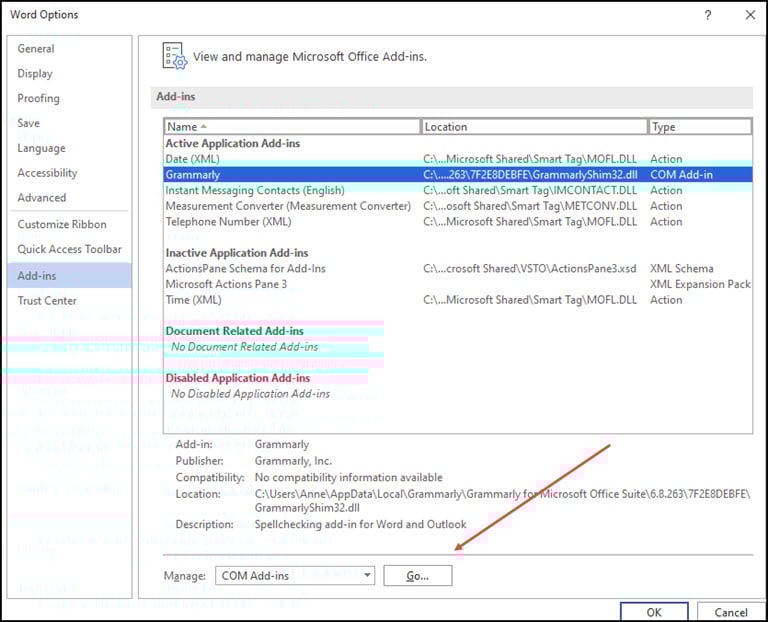Select Accessibility in the left pane
The height and width of the screenshot is (622, 768).
pos(47,173)
